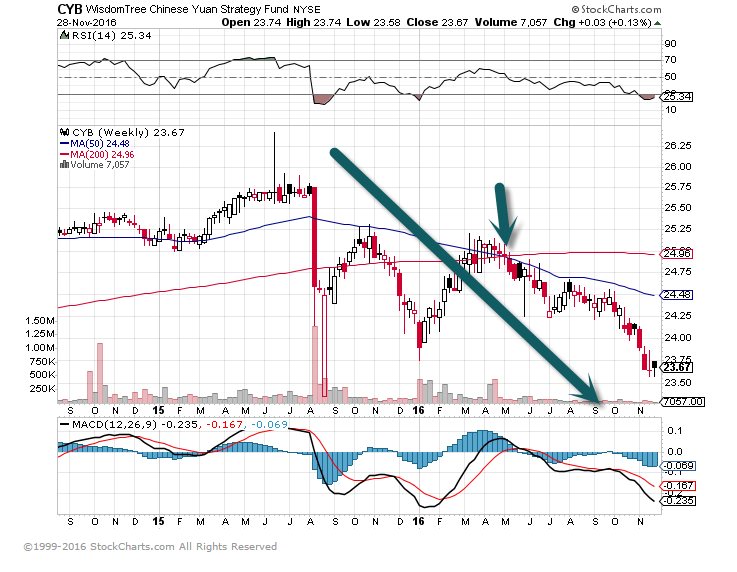The width and height of the screenshot is (737, 572).
Task: Click the Volume 7,057 legend entry in price panel
Action: pyautogui.click(x=100, y=165)
